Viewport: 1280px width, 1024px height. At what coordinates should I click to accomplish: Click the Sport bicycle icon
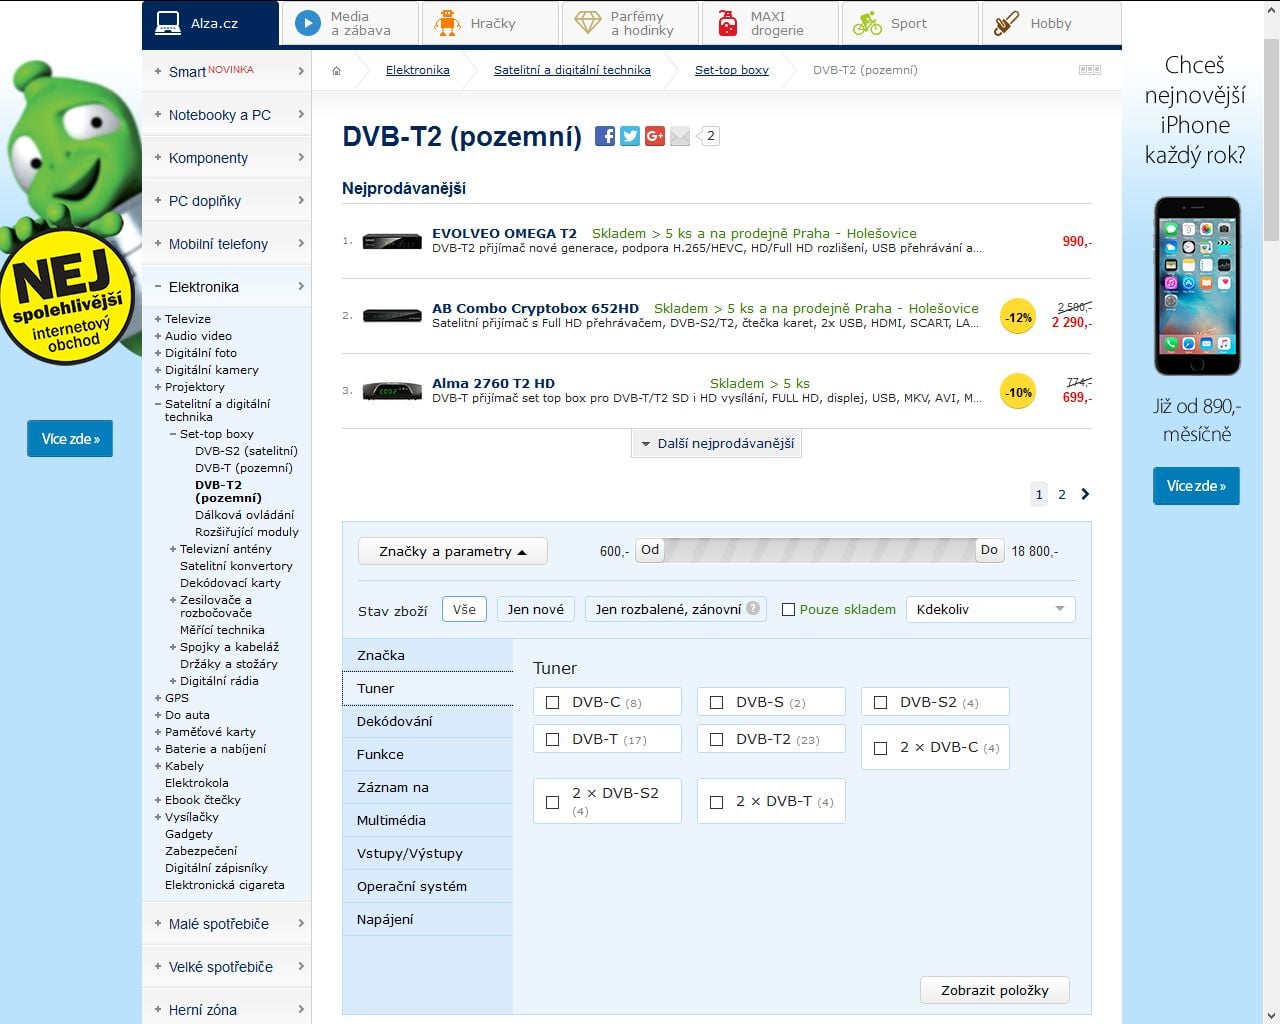coord(867,23)
